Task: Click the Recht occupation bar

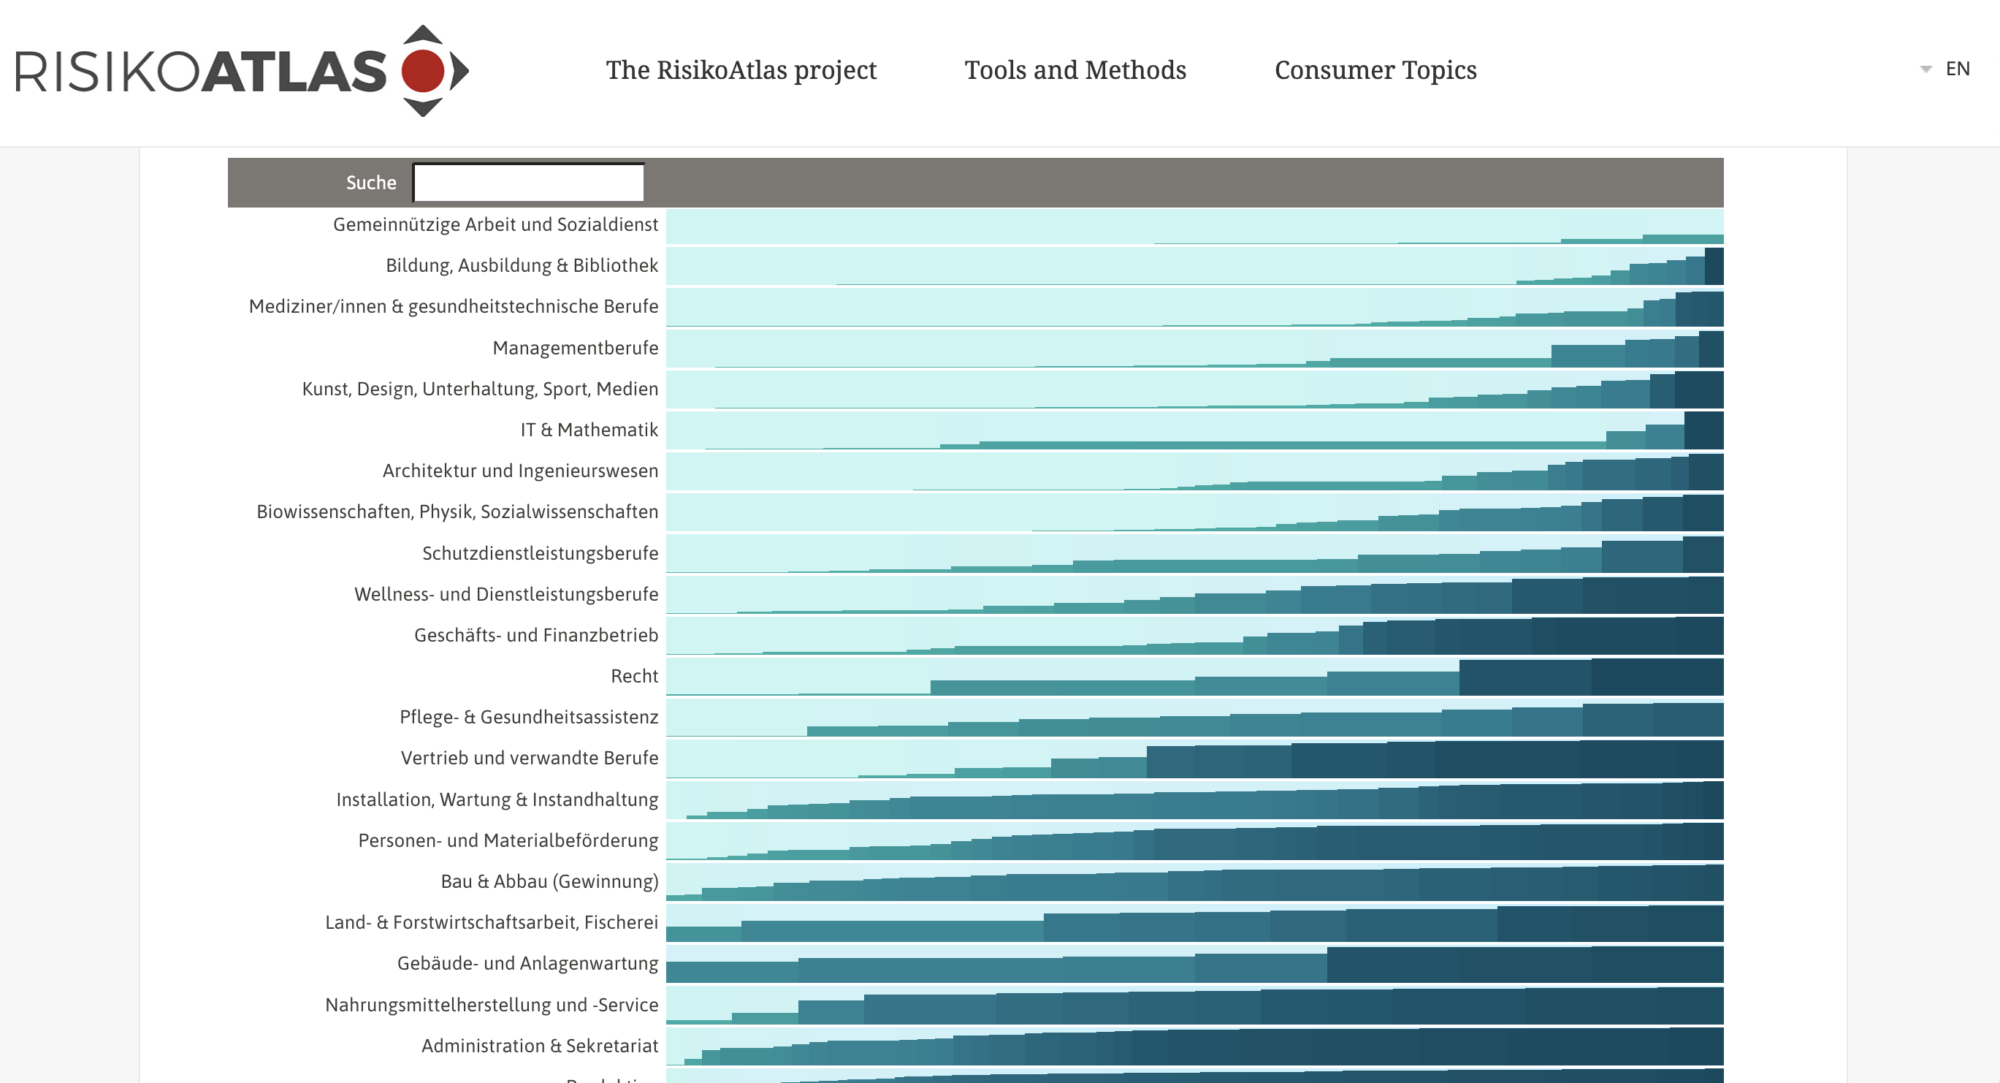Action: point(1194,677)
